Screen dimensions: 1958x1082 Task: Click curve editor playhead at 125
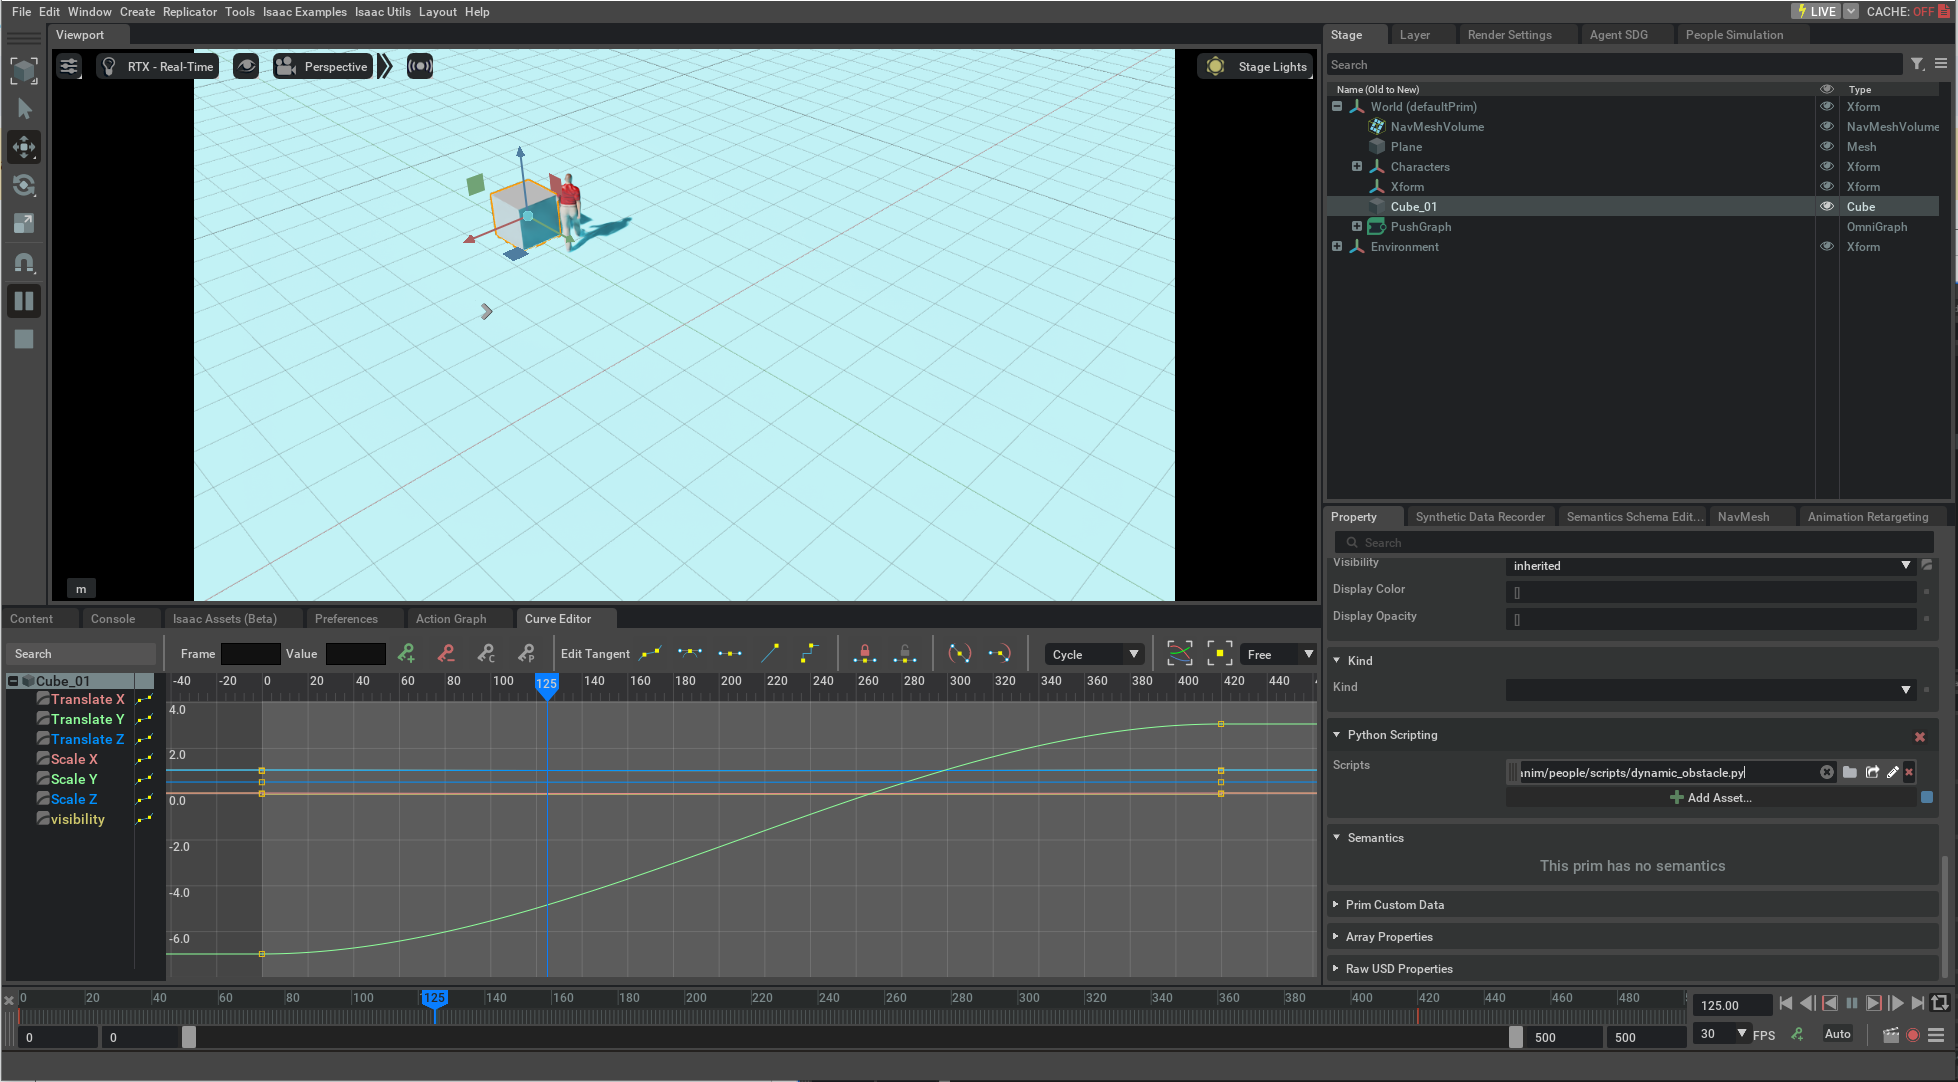click(546, 684)
